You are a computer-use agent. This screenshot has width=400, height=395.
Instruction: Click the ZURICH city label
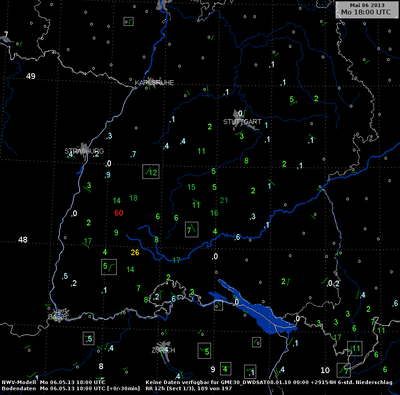(x=163, y=350)
